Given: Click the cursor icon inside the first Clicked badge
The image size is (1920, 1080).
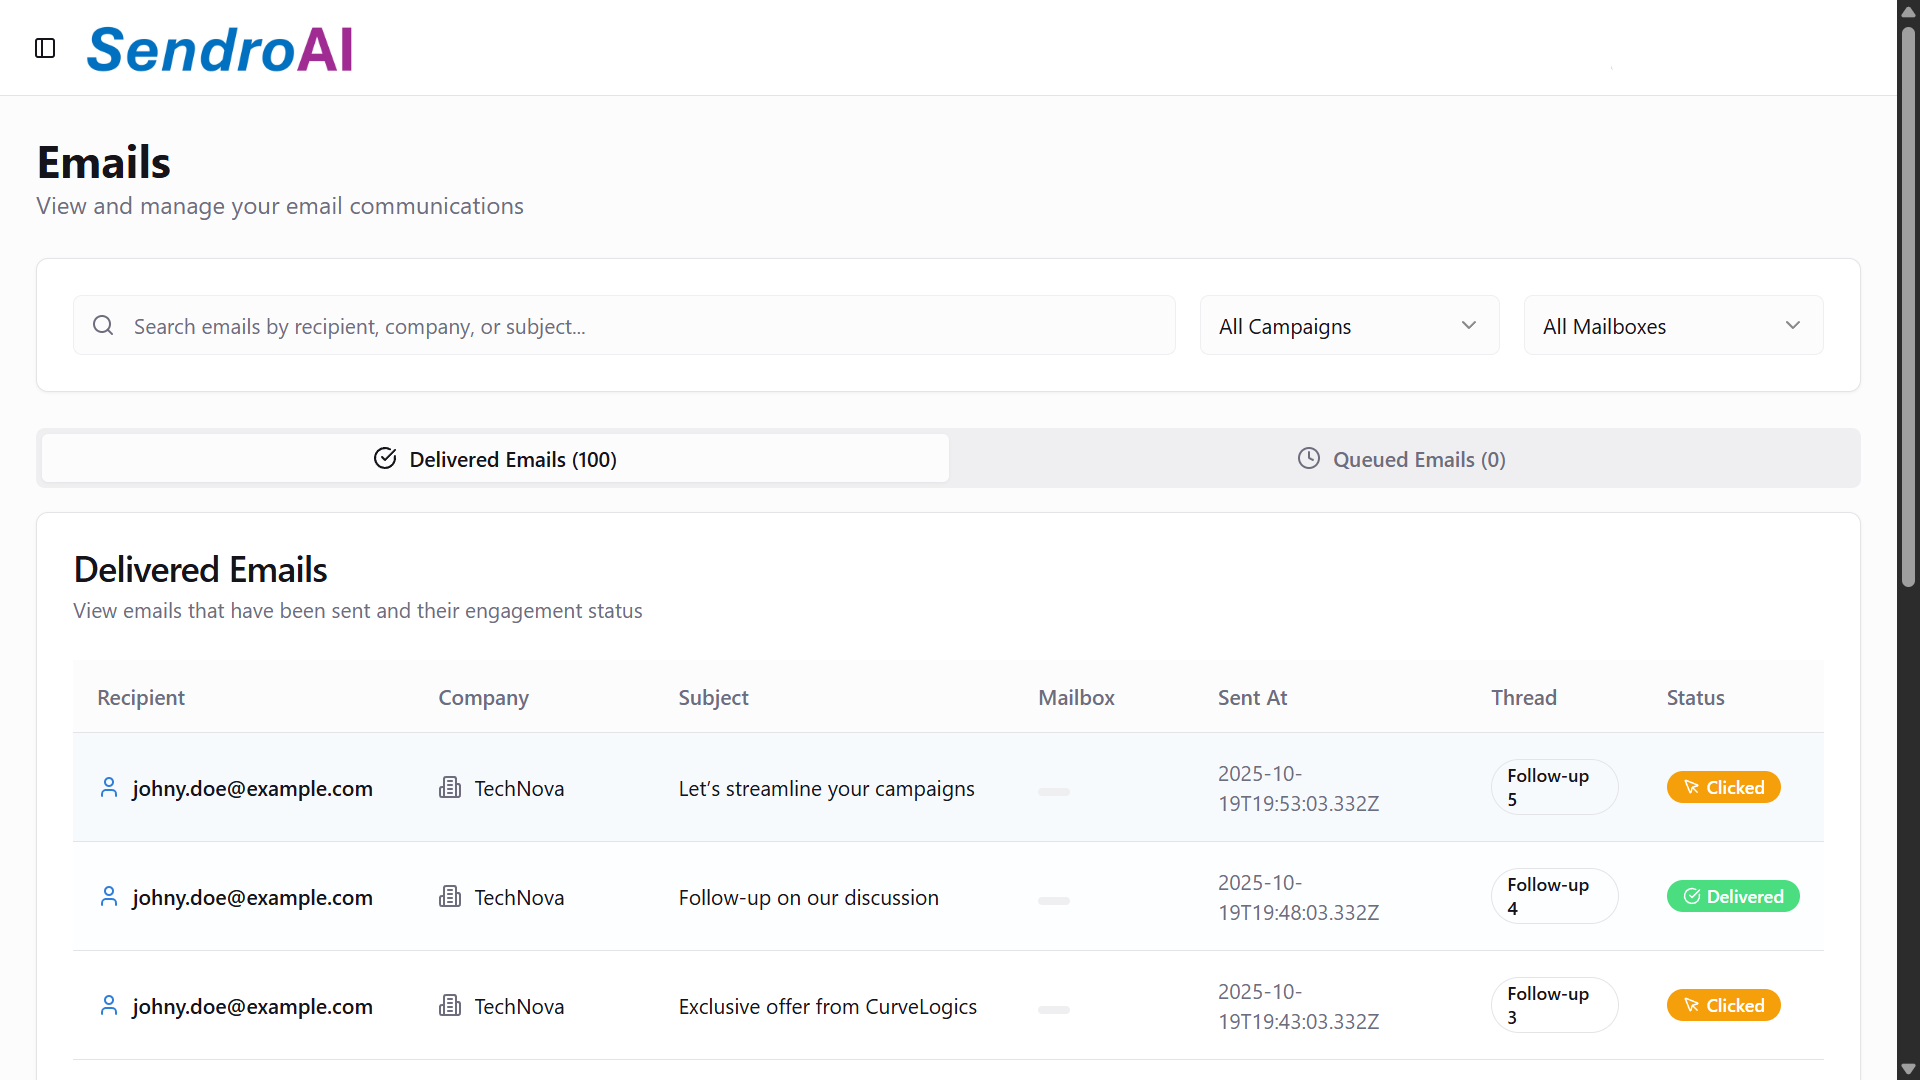Looking at the screenshot, I should click(1691, 787).
